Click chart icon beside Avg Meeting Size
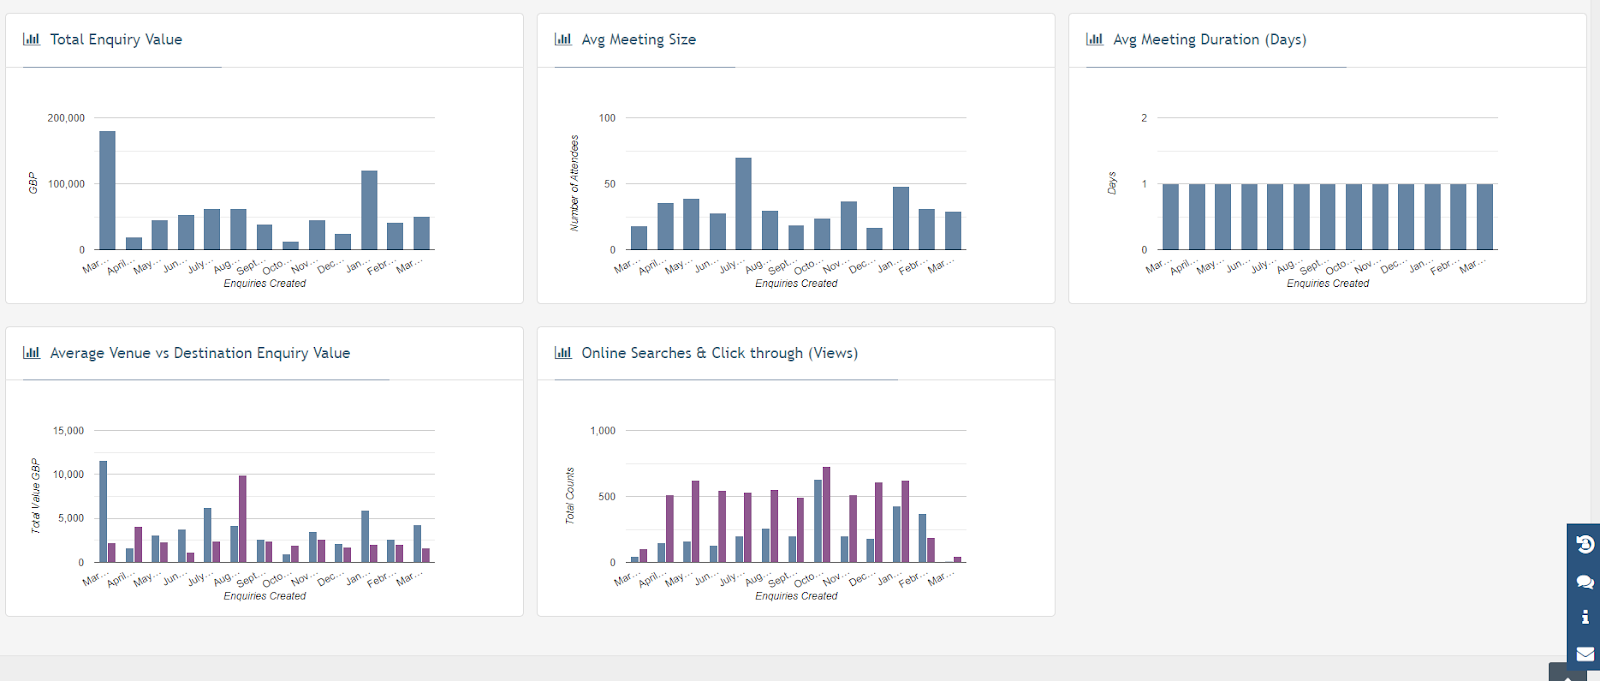Screen dimensions: 1600x681 (x=563, y=39)
